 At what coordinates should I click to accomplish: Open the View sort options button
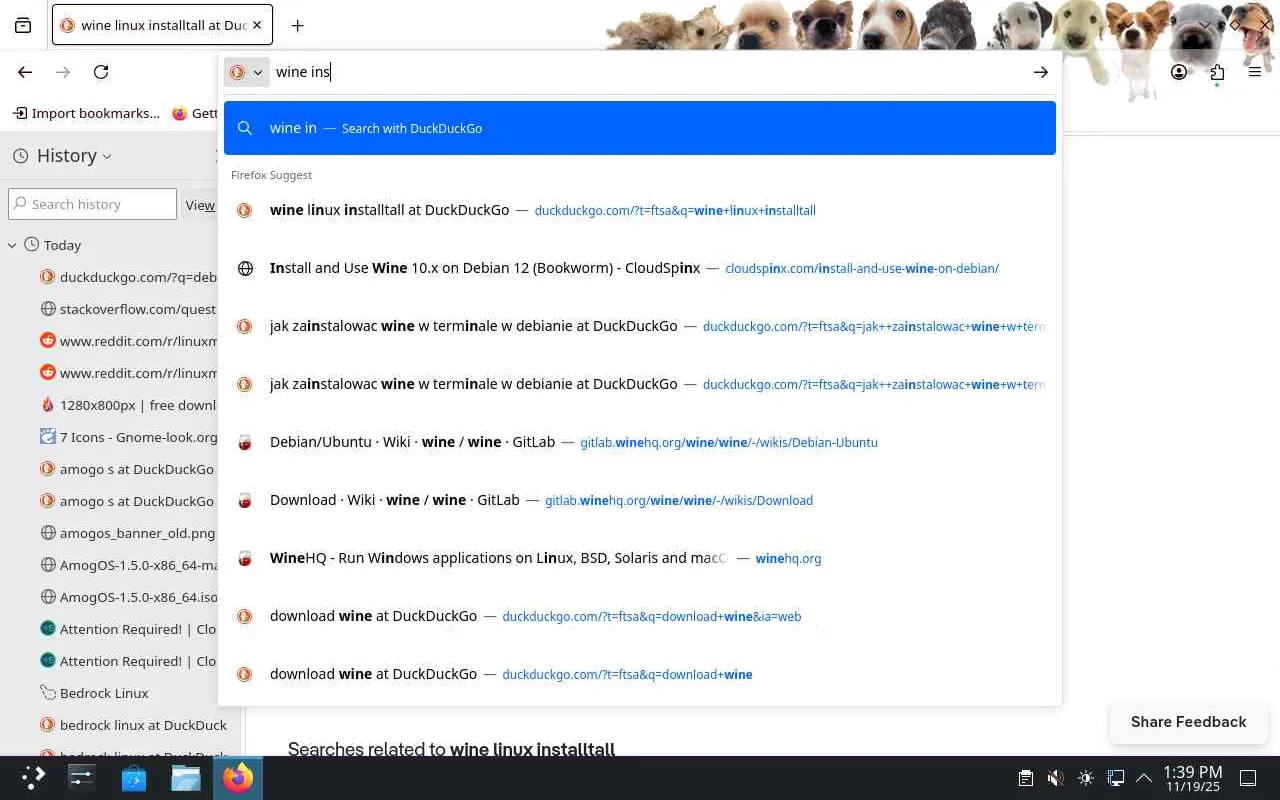200,204
